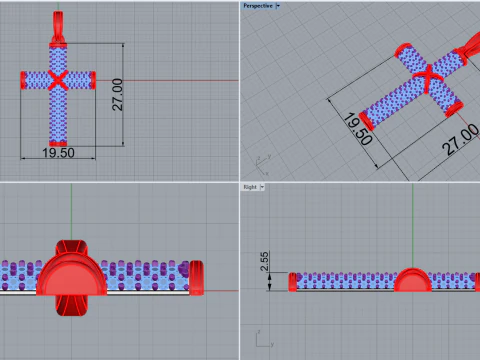This screenshot has width=480, height=360.
Task: Select the red bail loop above the cross in the top-left viewport
Action: point(58,27)
